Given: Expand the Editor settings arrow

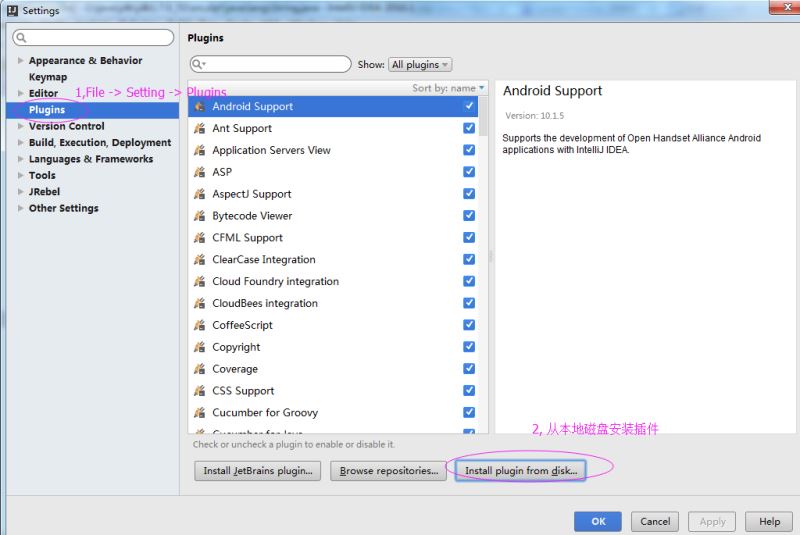Looking at the screenshot, I should tap(20, 93).
